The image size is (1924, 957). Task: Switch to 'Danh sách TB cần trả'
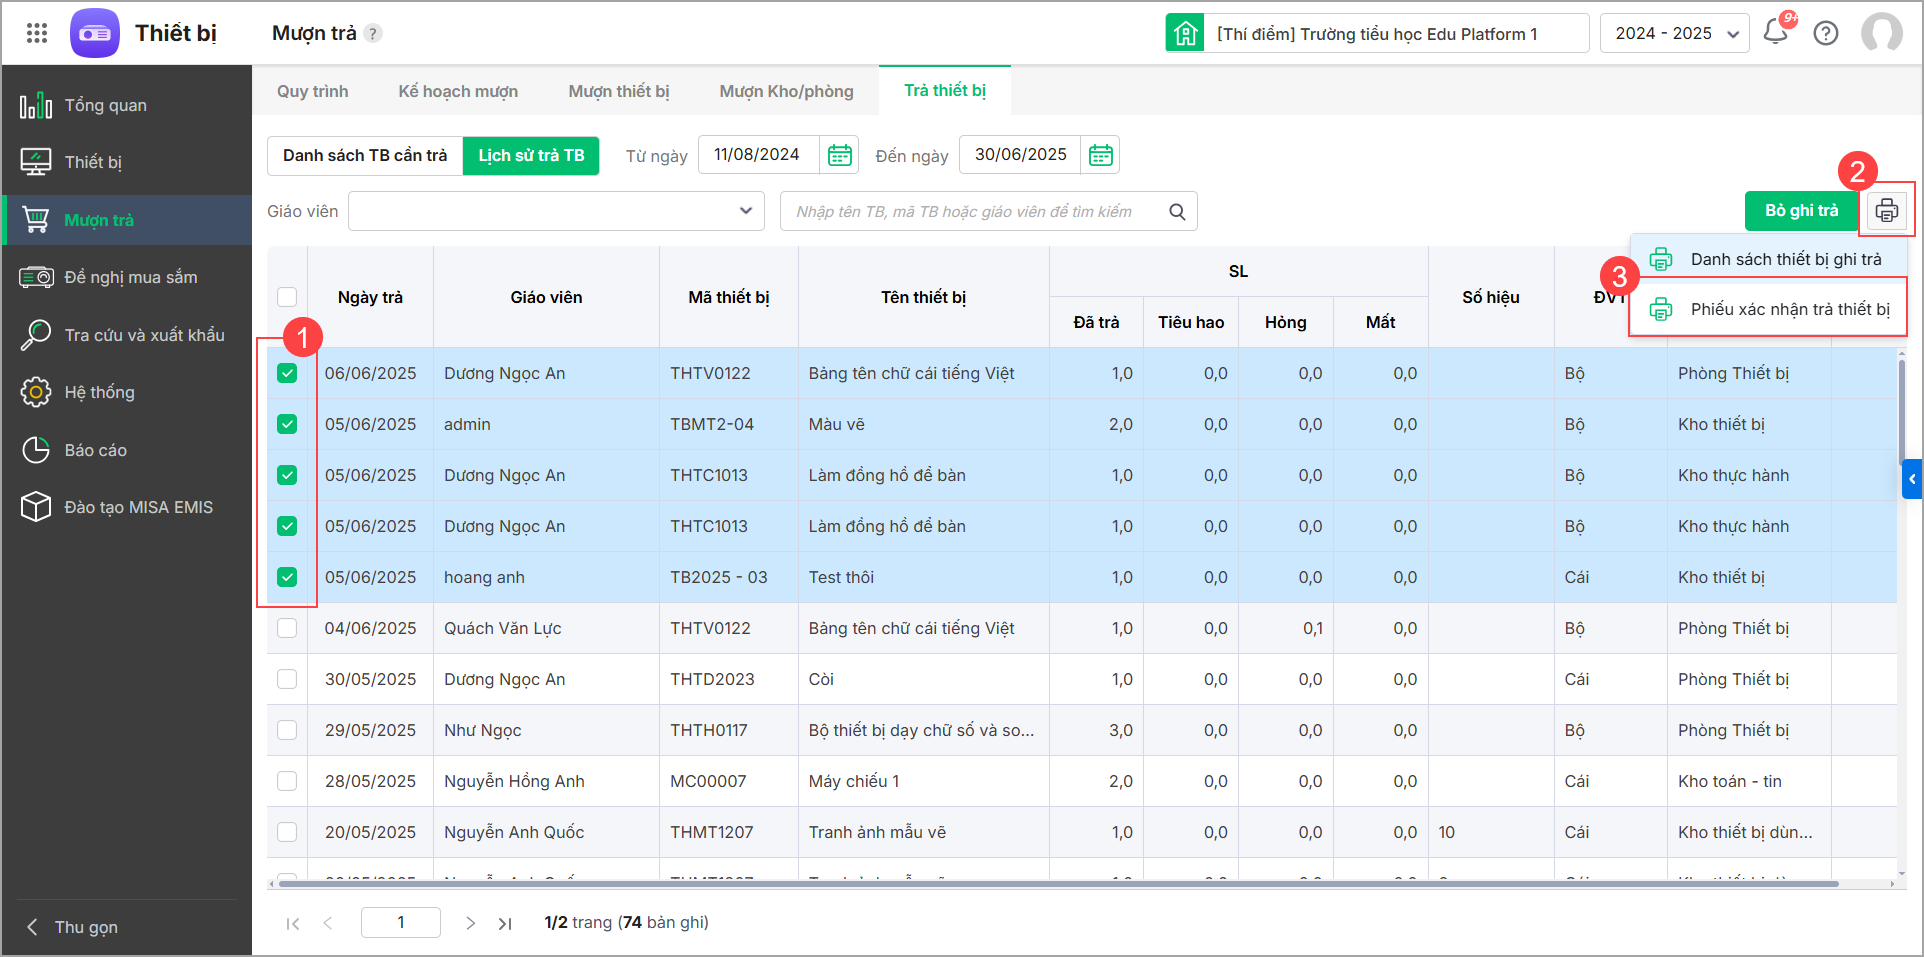pos(365,156)
